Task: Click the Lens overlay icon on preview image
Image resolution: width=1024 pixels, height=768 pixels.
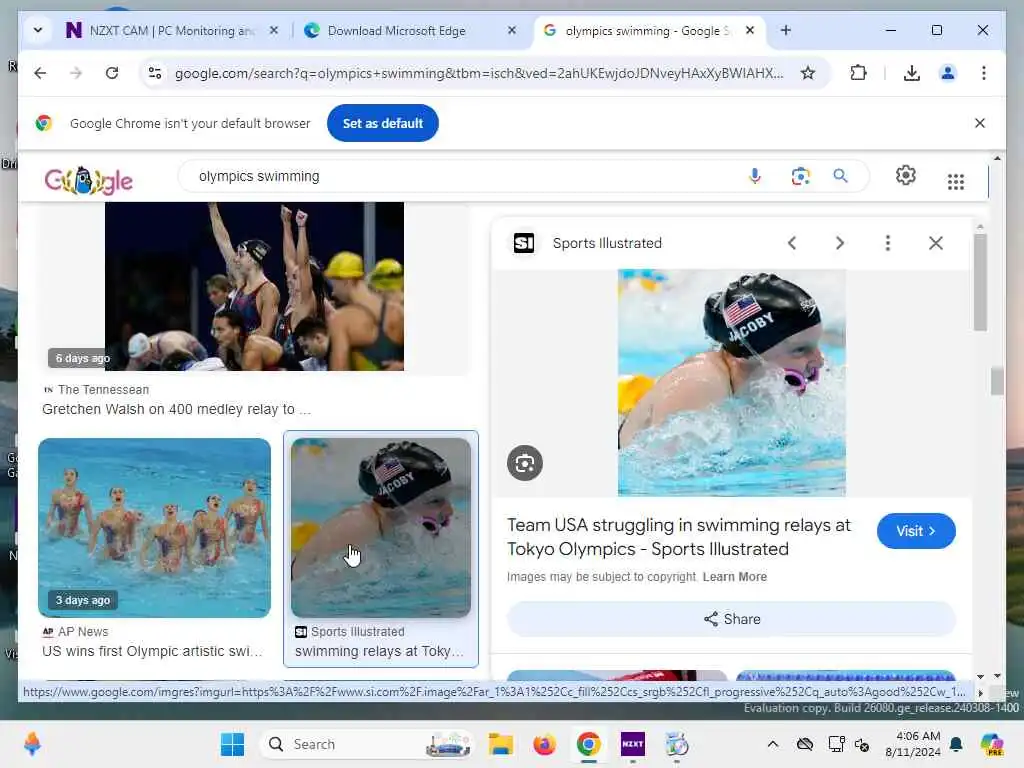Action: pos(524,463)
